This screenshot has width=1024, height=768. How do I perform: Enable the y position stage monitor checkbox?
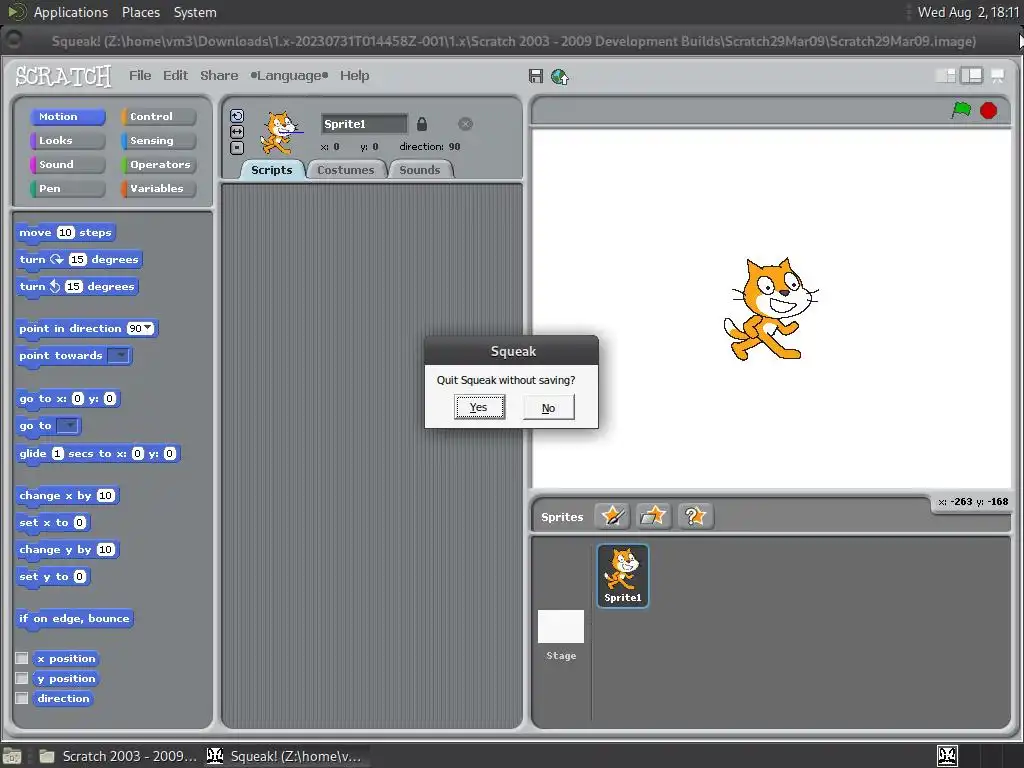pos(22,678)
